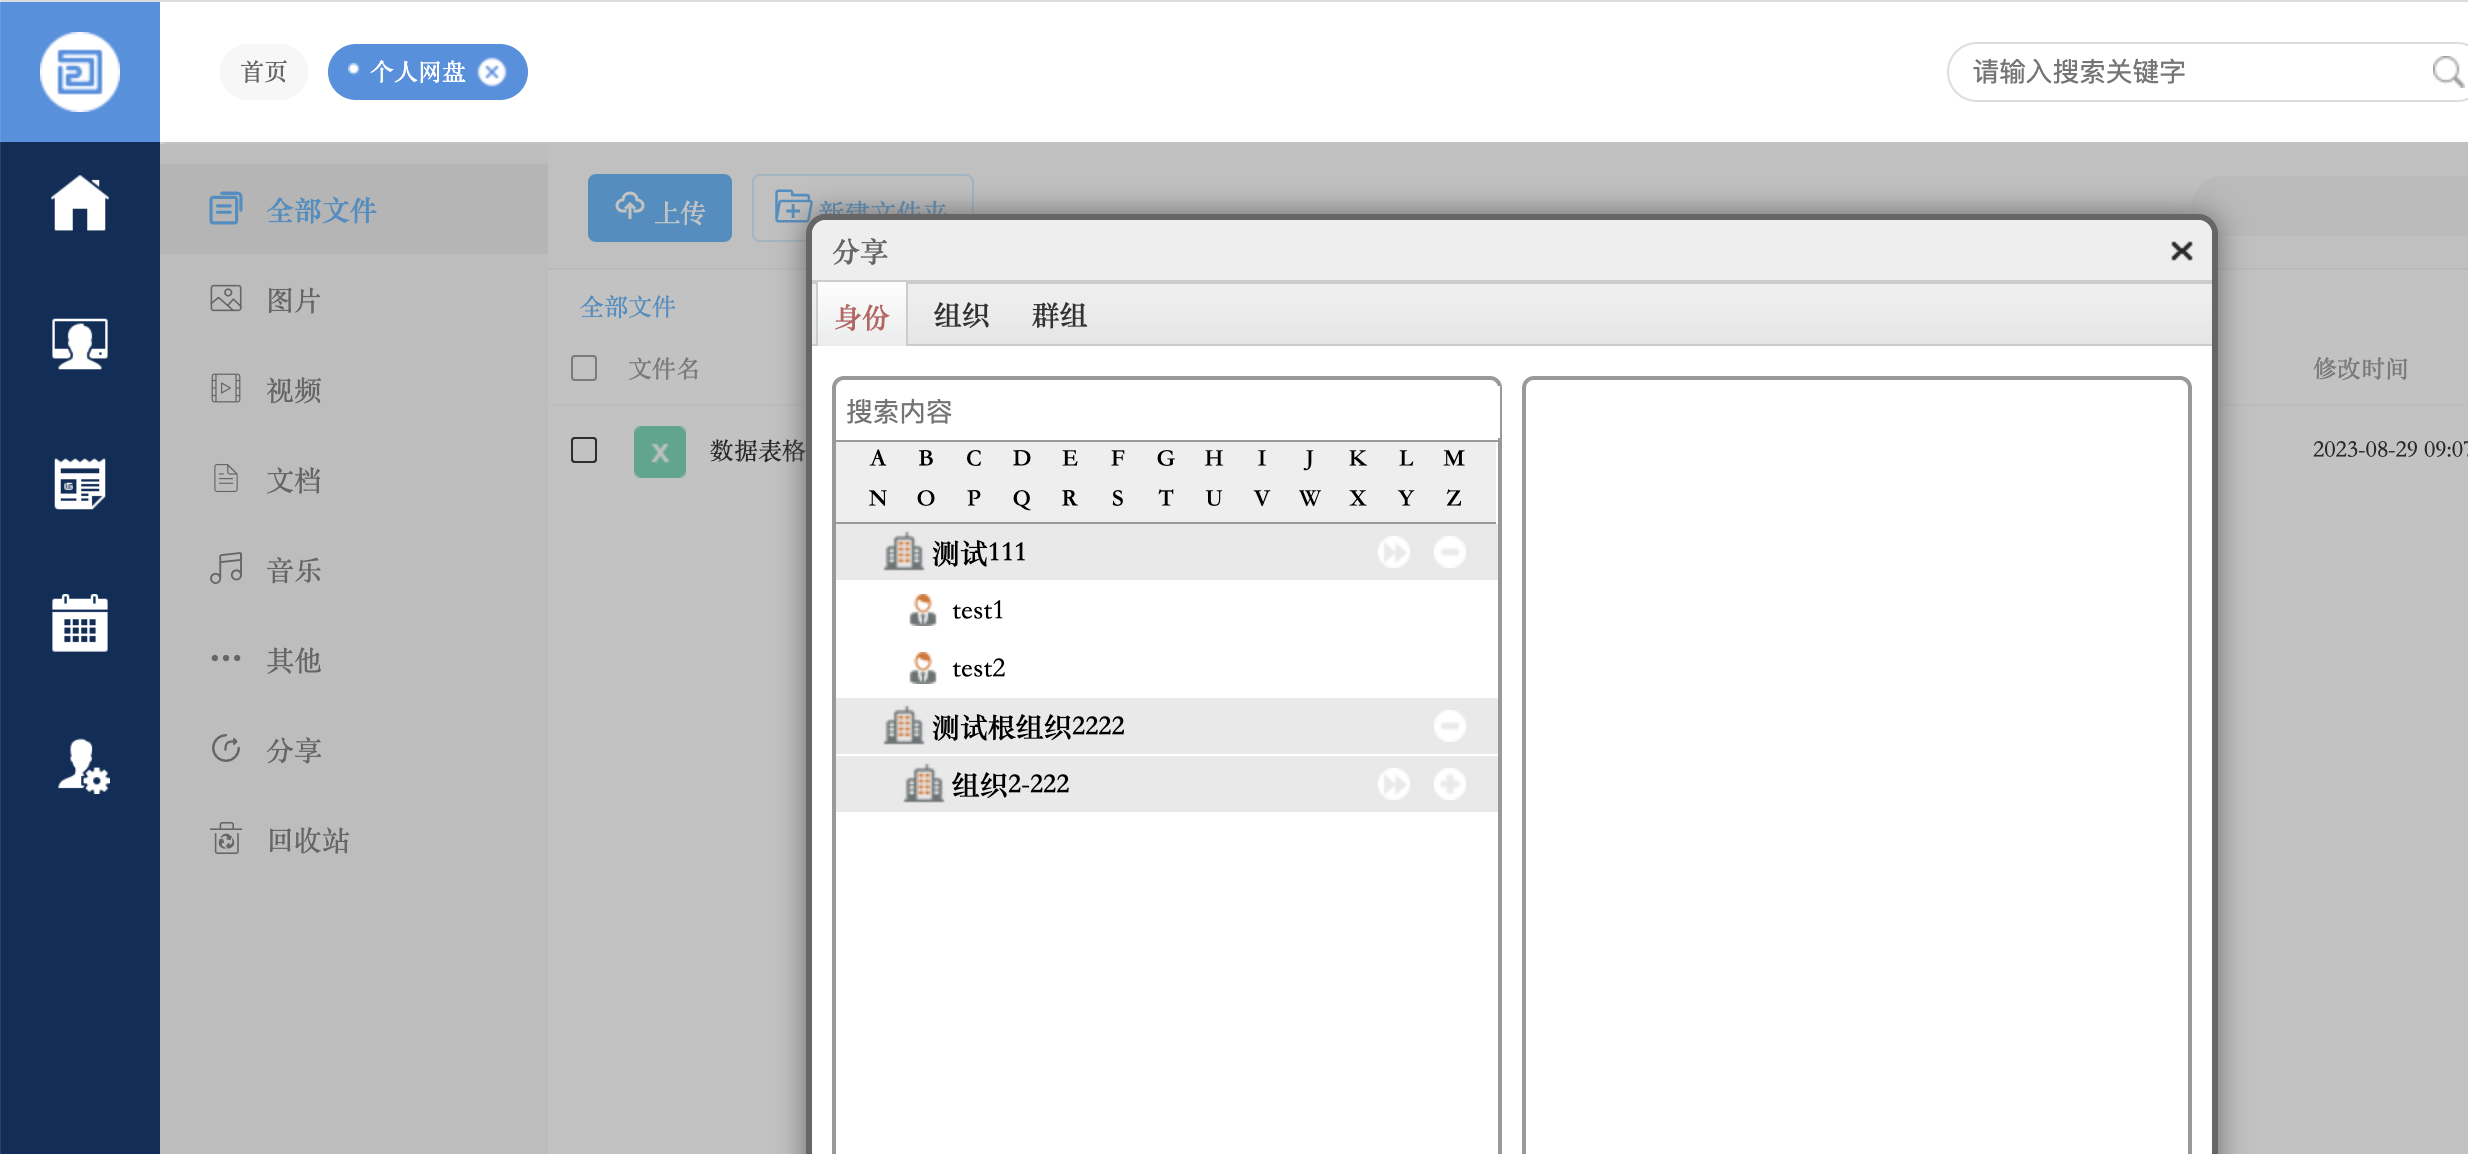2468x1154 pixels.
Task: Switch to the 群组 tab
Action: [x=1059, y=316]
